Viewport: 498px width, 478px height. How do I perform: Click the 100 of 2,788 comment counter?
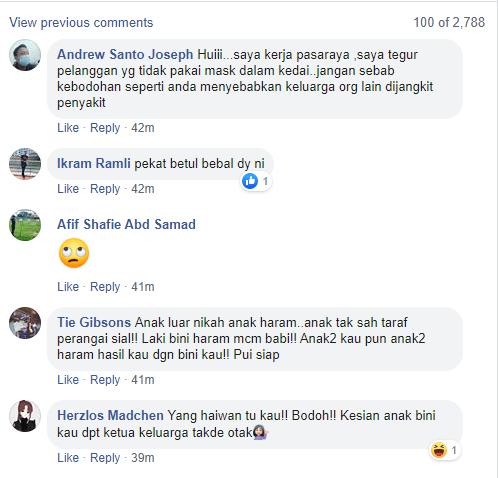(x=449, y=23)
